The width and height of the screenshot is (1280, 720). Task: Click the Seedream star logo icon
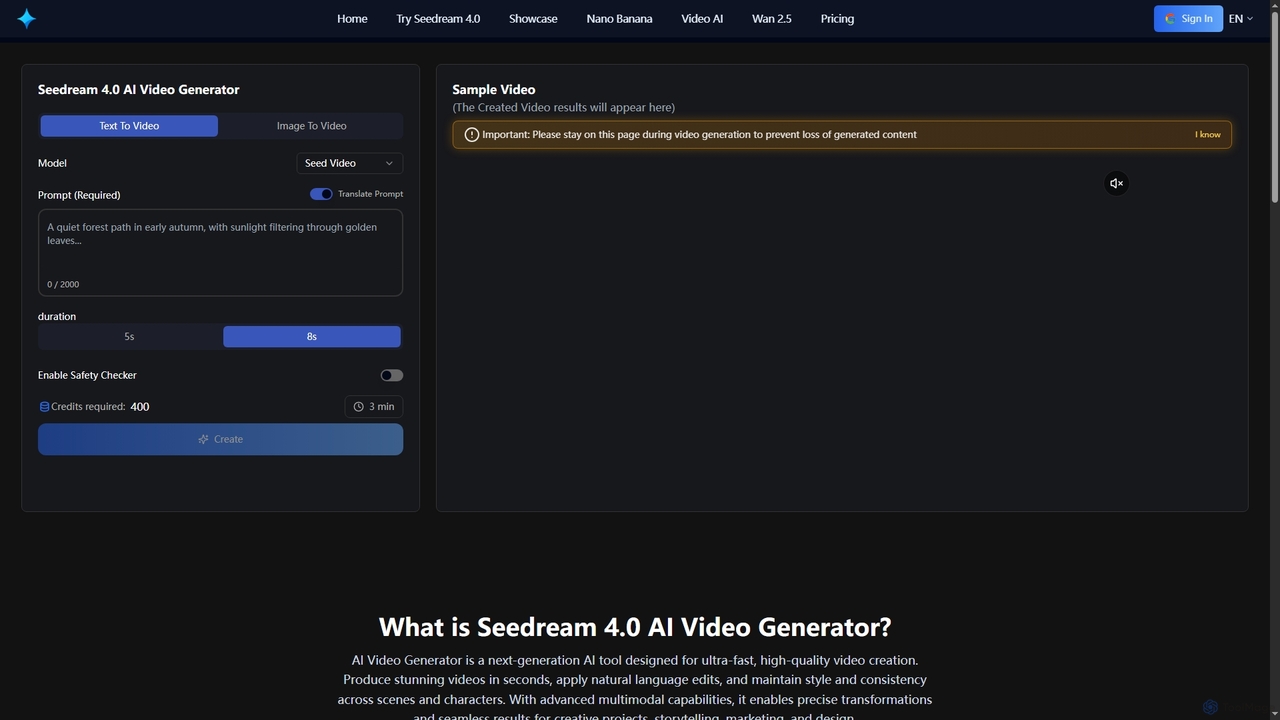coord(27,18)
